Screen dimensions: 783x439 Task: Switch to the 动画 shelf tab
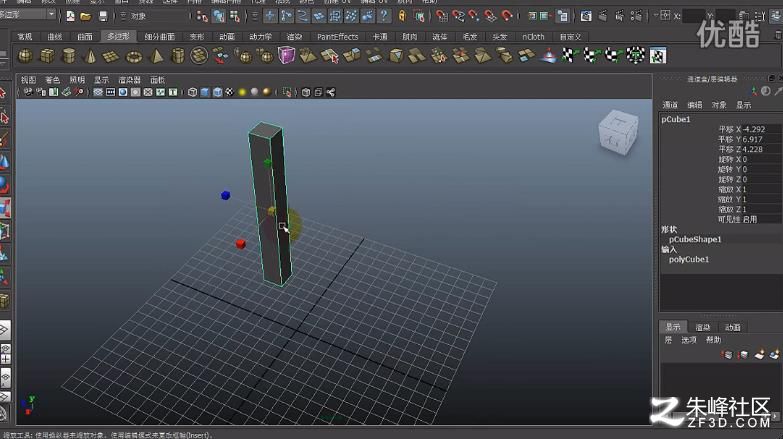pyautogui.click(x=227, y=36)
